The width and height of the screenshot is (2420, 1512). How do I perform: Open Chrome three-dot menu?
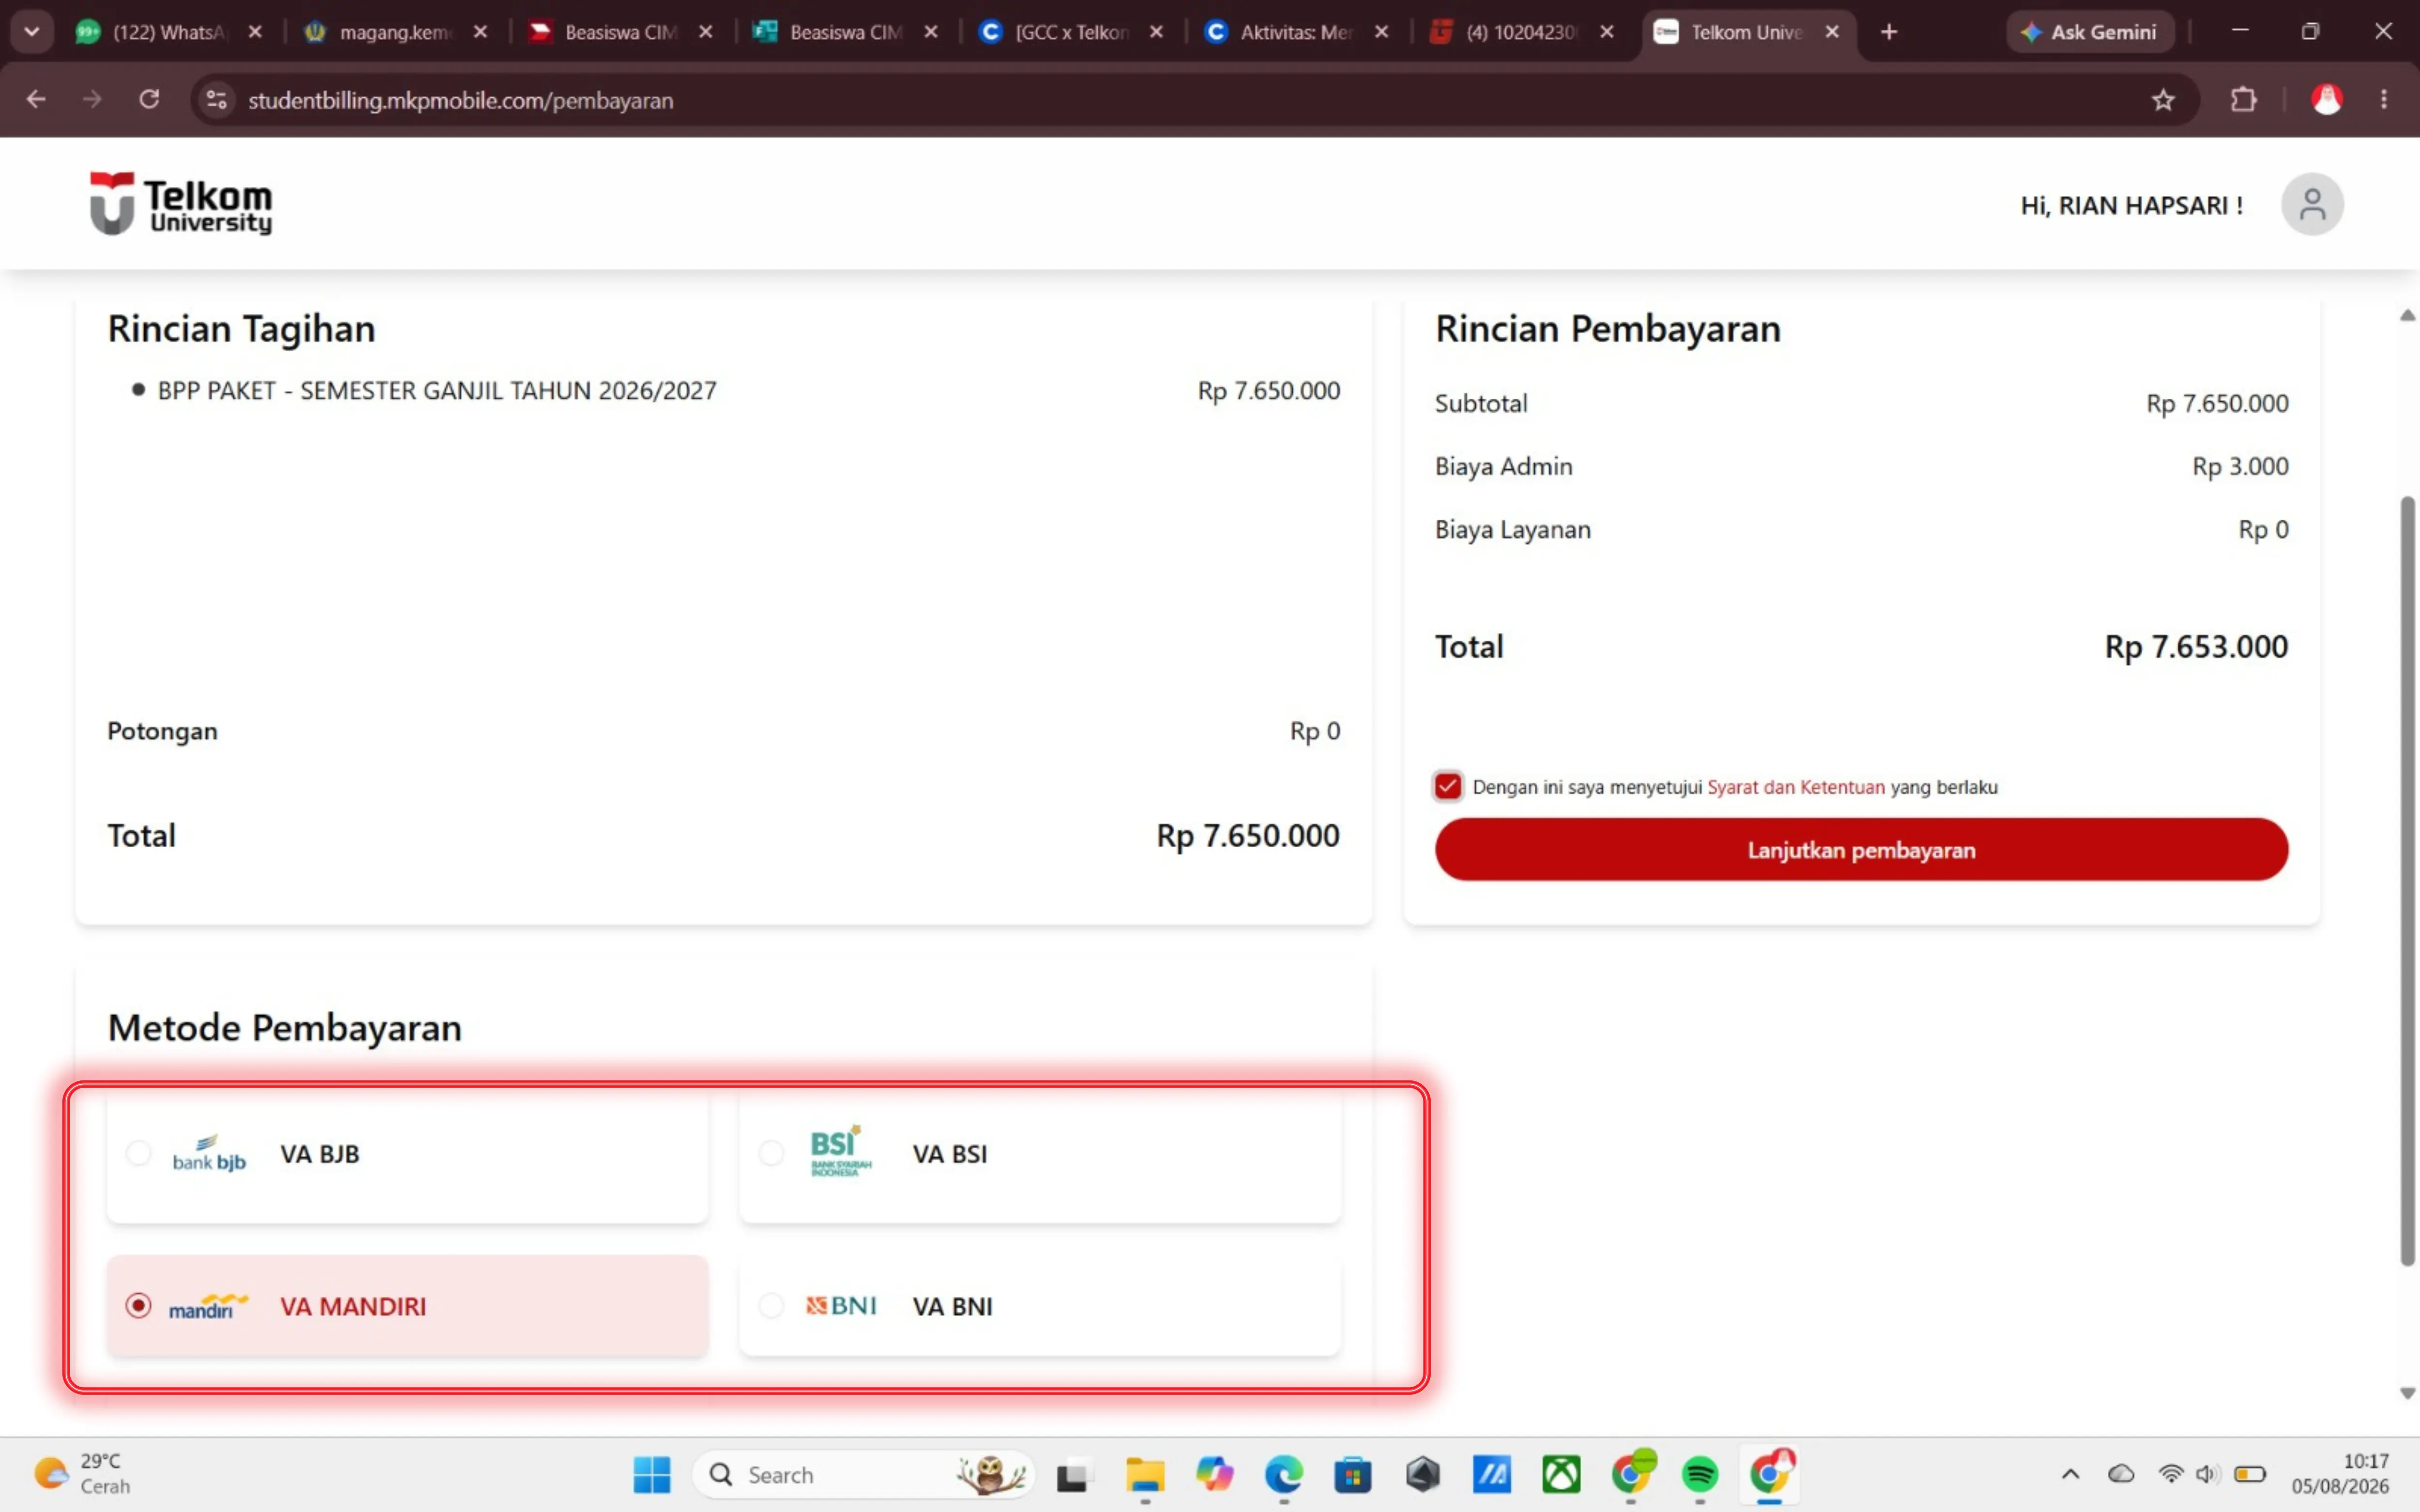pyautogui.click(x=2384, y=100)
